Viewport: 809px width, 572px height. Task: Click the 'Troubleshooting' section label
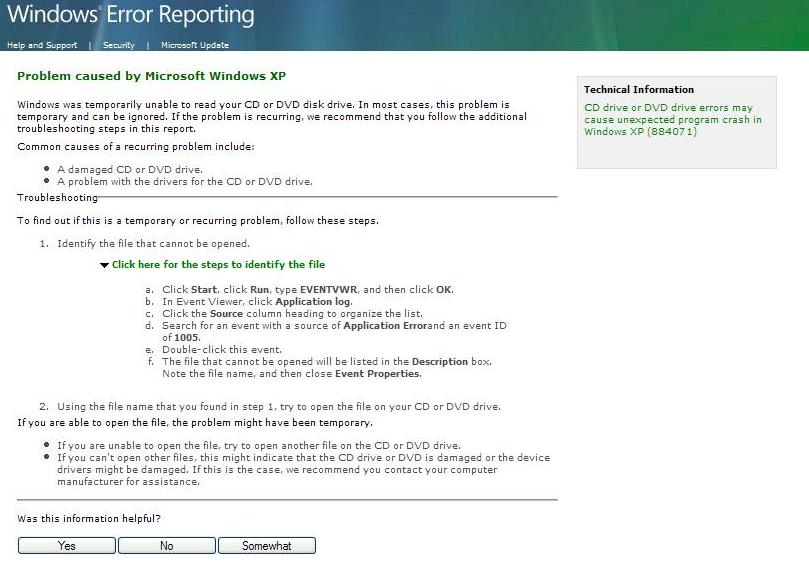(x=57, y=198)
